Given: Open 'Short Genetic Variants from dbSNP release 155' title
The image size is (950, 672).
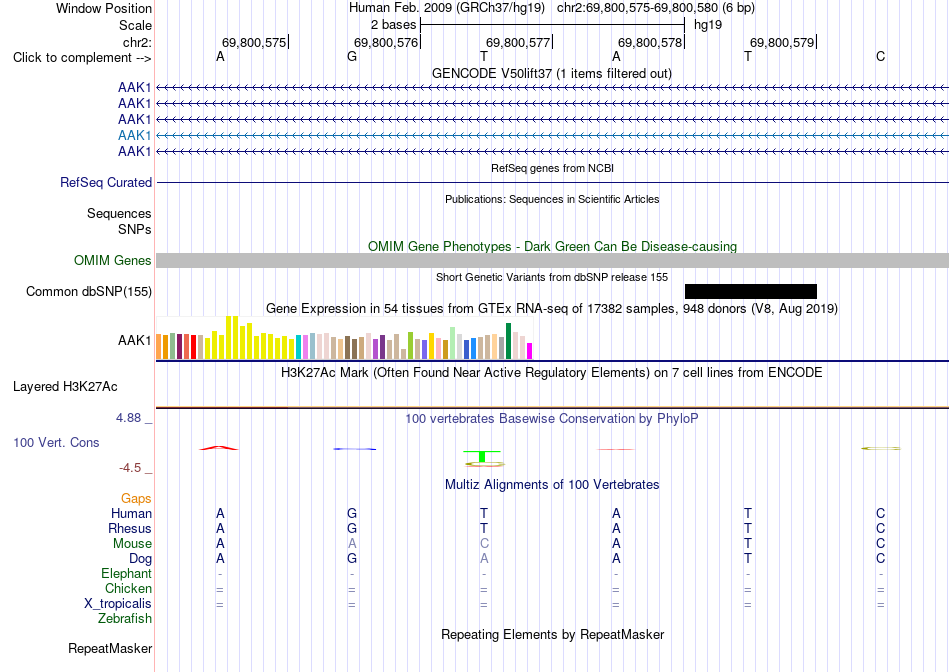Looking at the screenshot, I should pos(552,278).
